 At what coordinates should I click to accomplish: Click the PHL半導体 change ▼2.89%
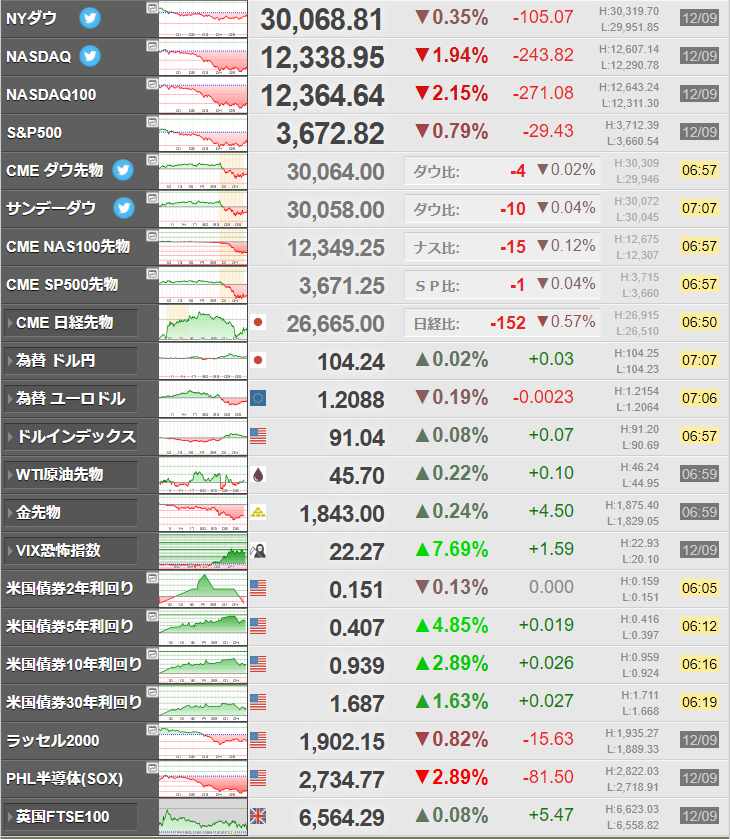(x=452, y=777)
